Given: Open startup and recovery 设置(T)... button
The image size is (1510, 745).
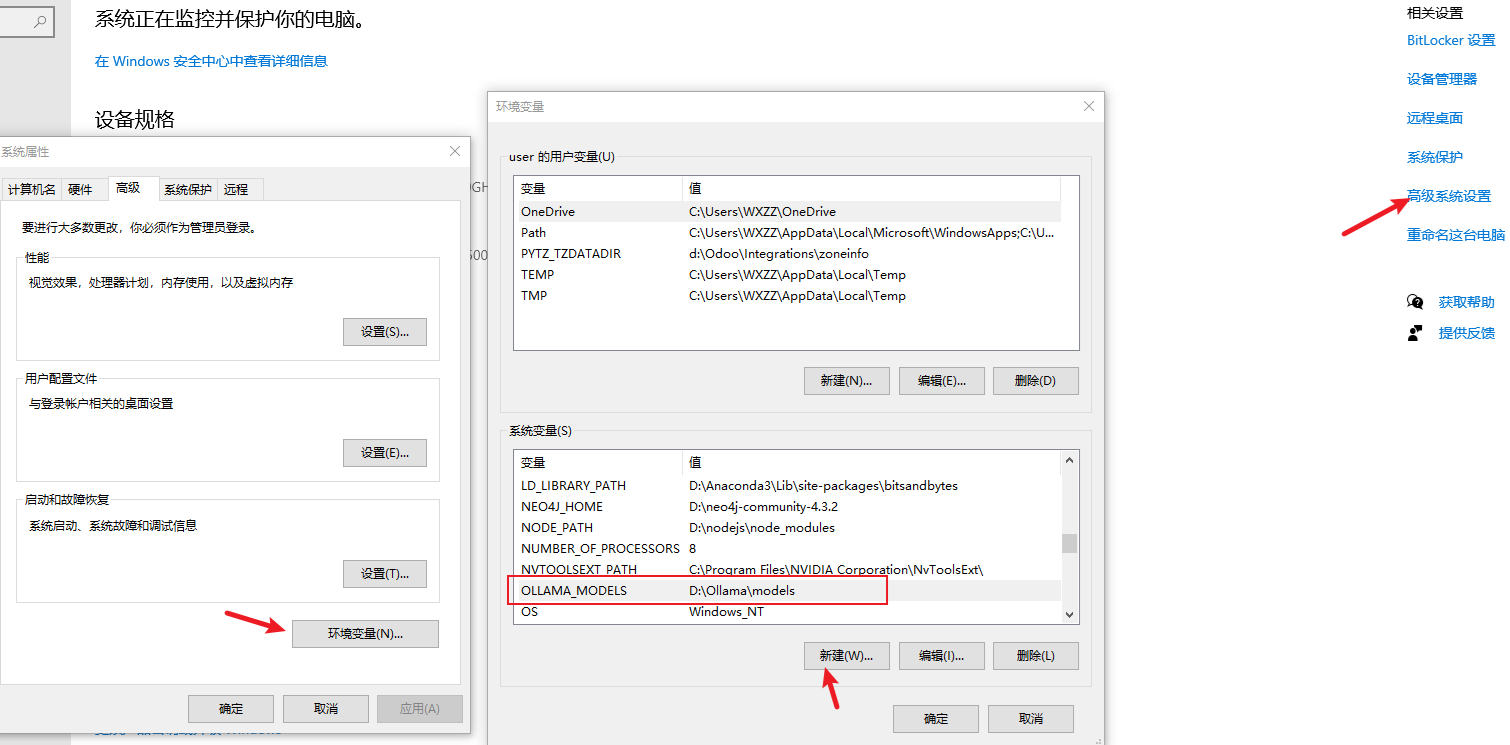Looking at the screenshot, I should click(385, 574).
